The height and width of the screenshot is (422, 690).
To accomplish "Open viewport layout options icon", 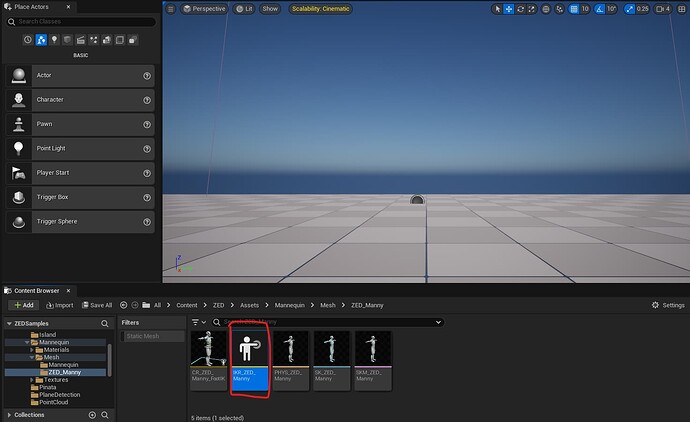I will (x=682, y=9).
